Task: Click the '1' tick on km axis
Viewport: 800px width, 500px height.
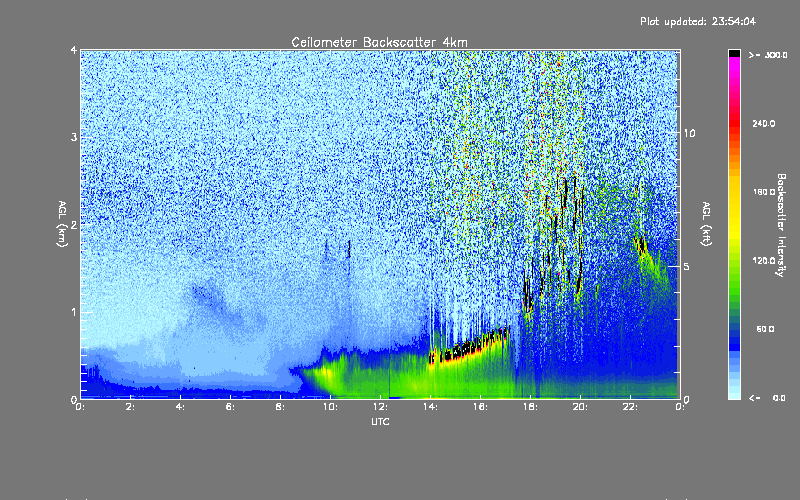Action: tap(74, 312)
